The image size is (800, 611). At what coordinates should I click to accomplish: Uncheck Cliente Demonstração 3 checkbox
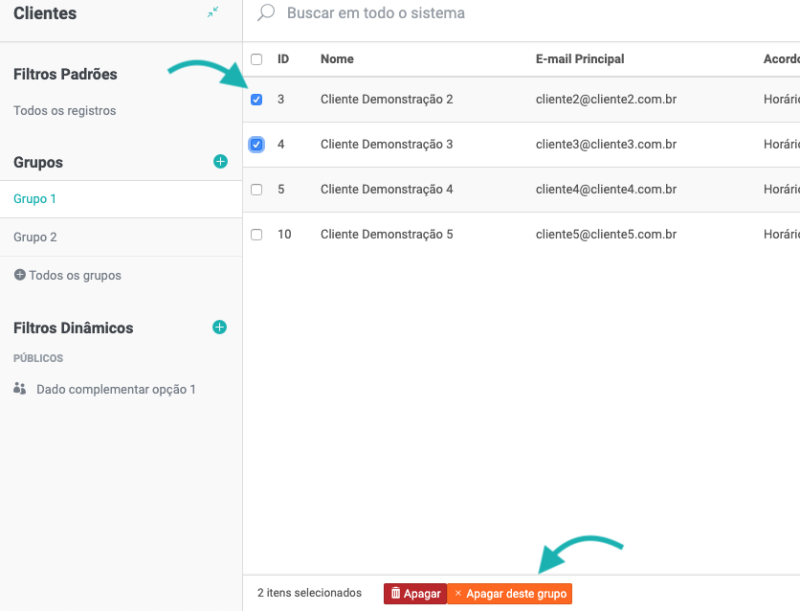[x=257, y=145]
